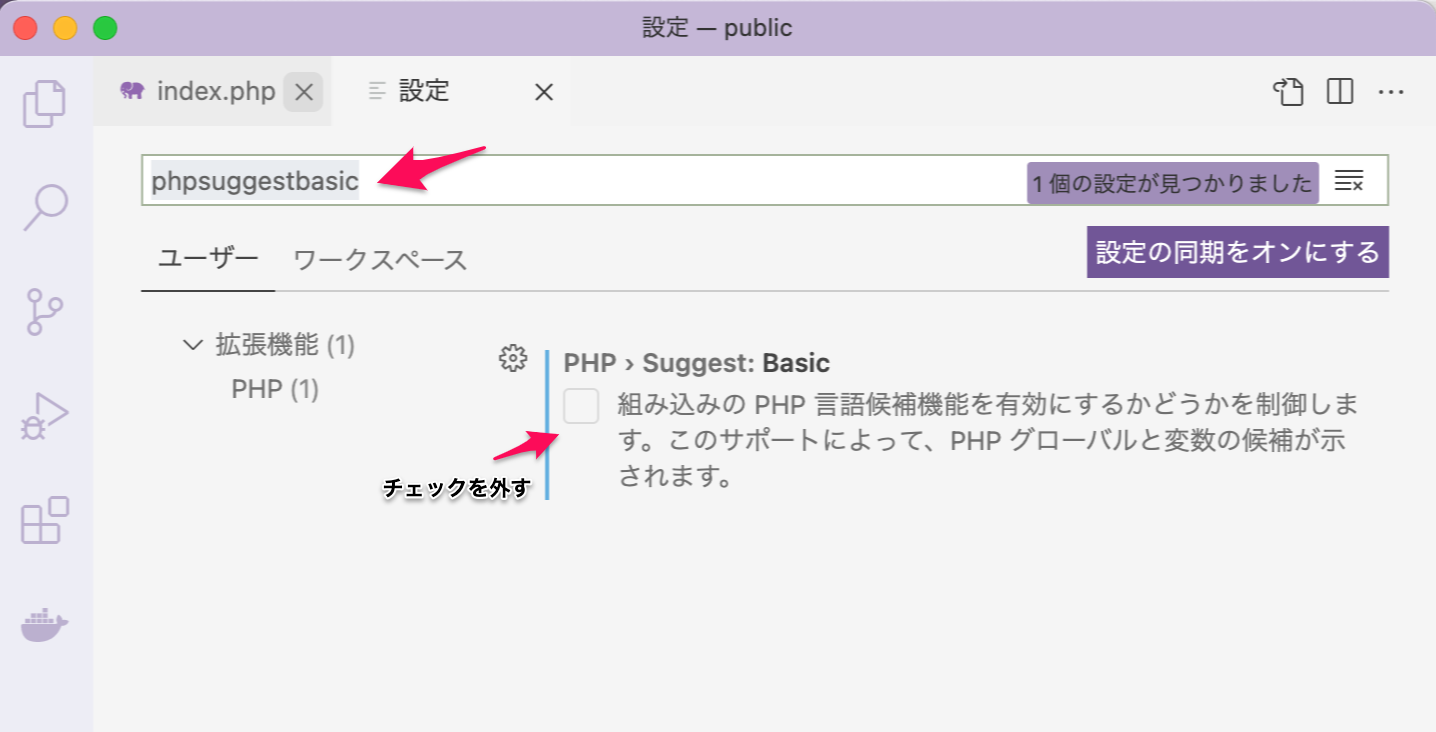Click the gear icon beside PHP Suggest: Basic
Viewport: 1436px width, 732px height.
tap(512, 358)
